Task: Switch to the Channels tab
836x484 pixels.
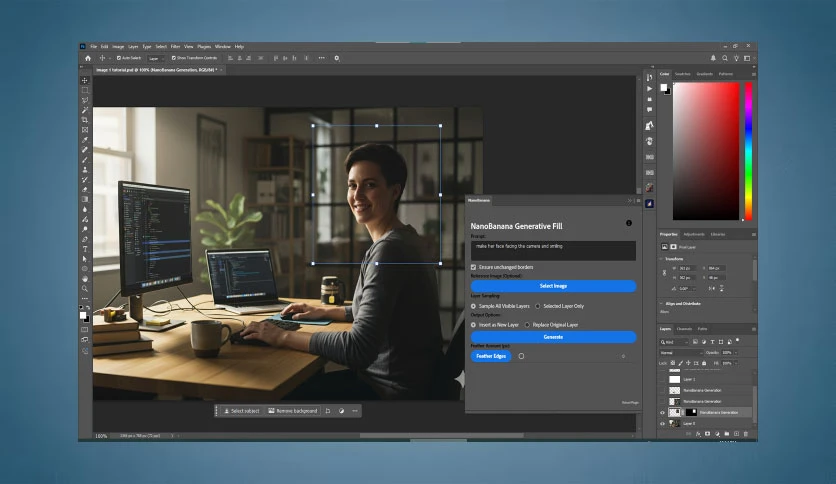Action: pyautogui.click(x=684, y=329)
